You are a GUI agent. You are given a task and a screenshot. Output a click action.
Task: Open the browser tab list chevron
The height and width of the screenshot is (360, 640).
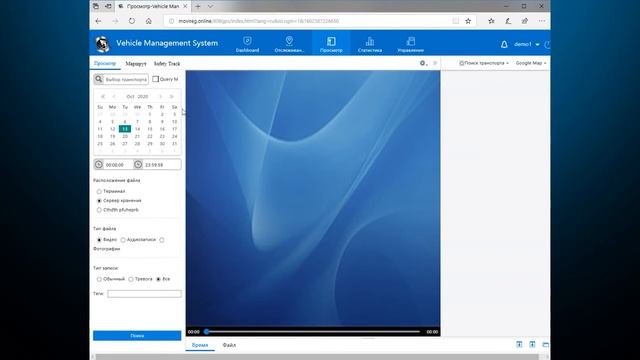click(210, 7)
